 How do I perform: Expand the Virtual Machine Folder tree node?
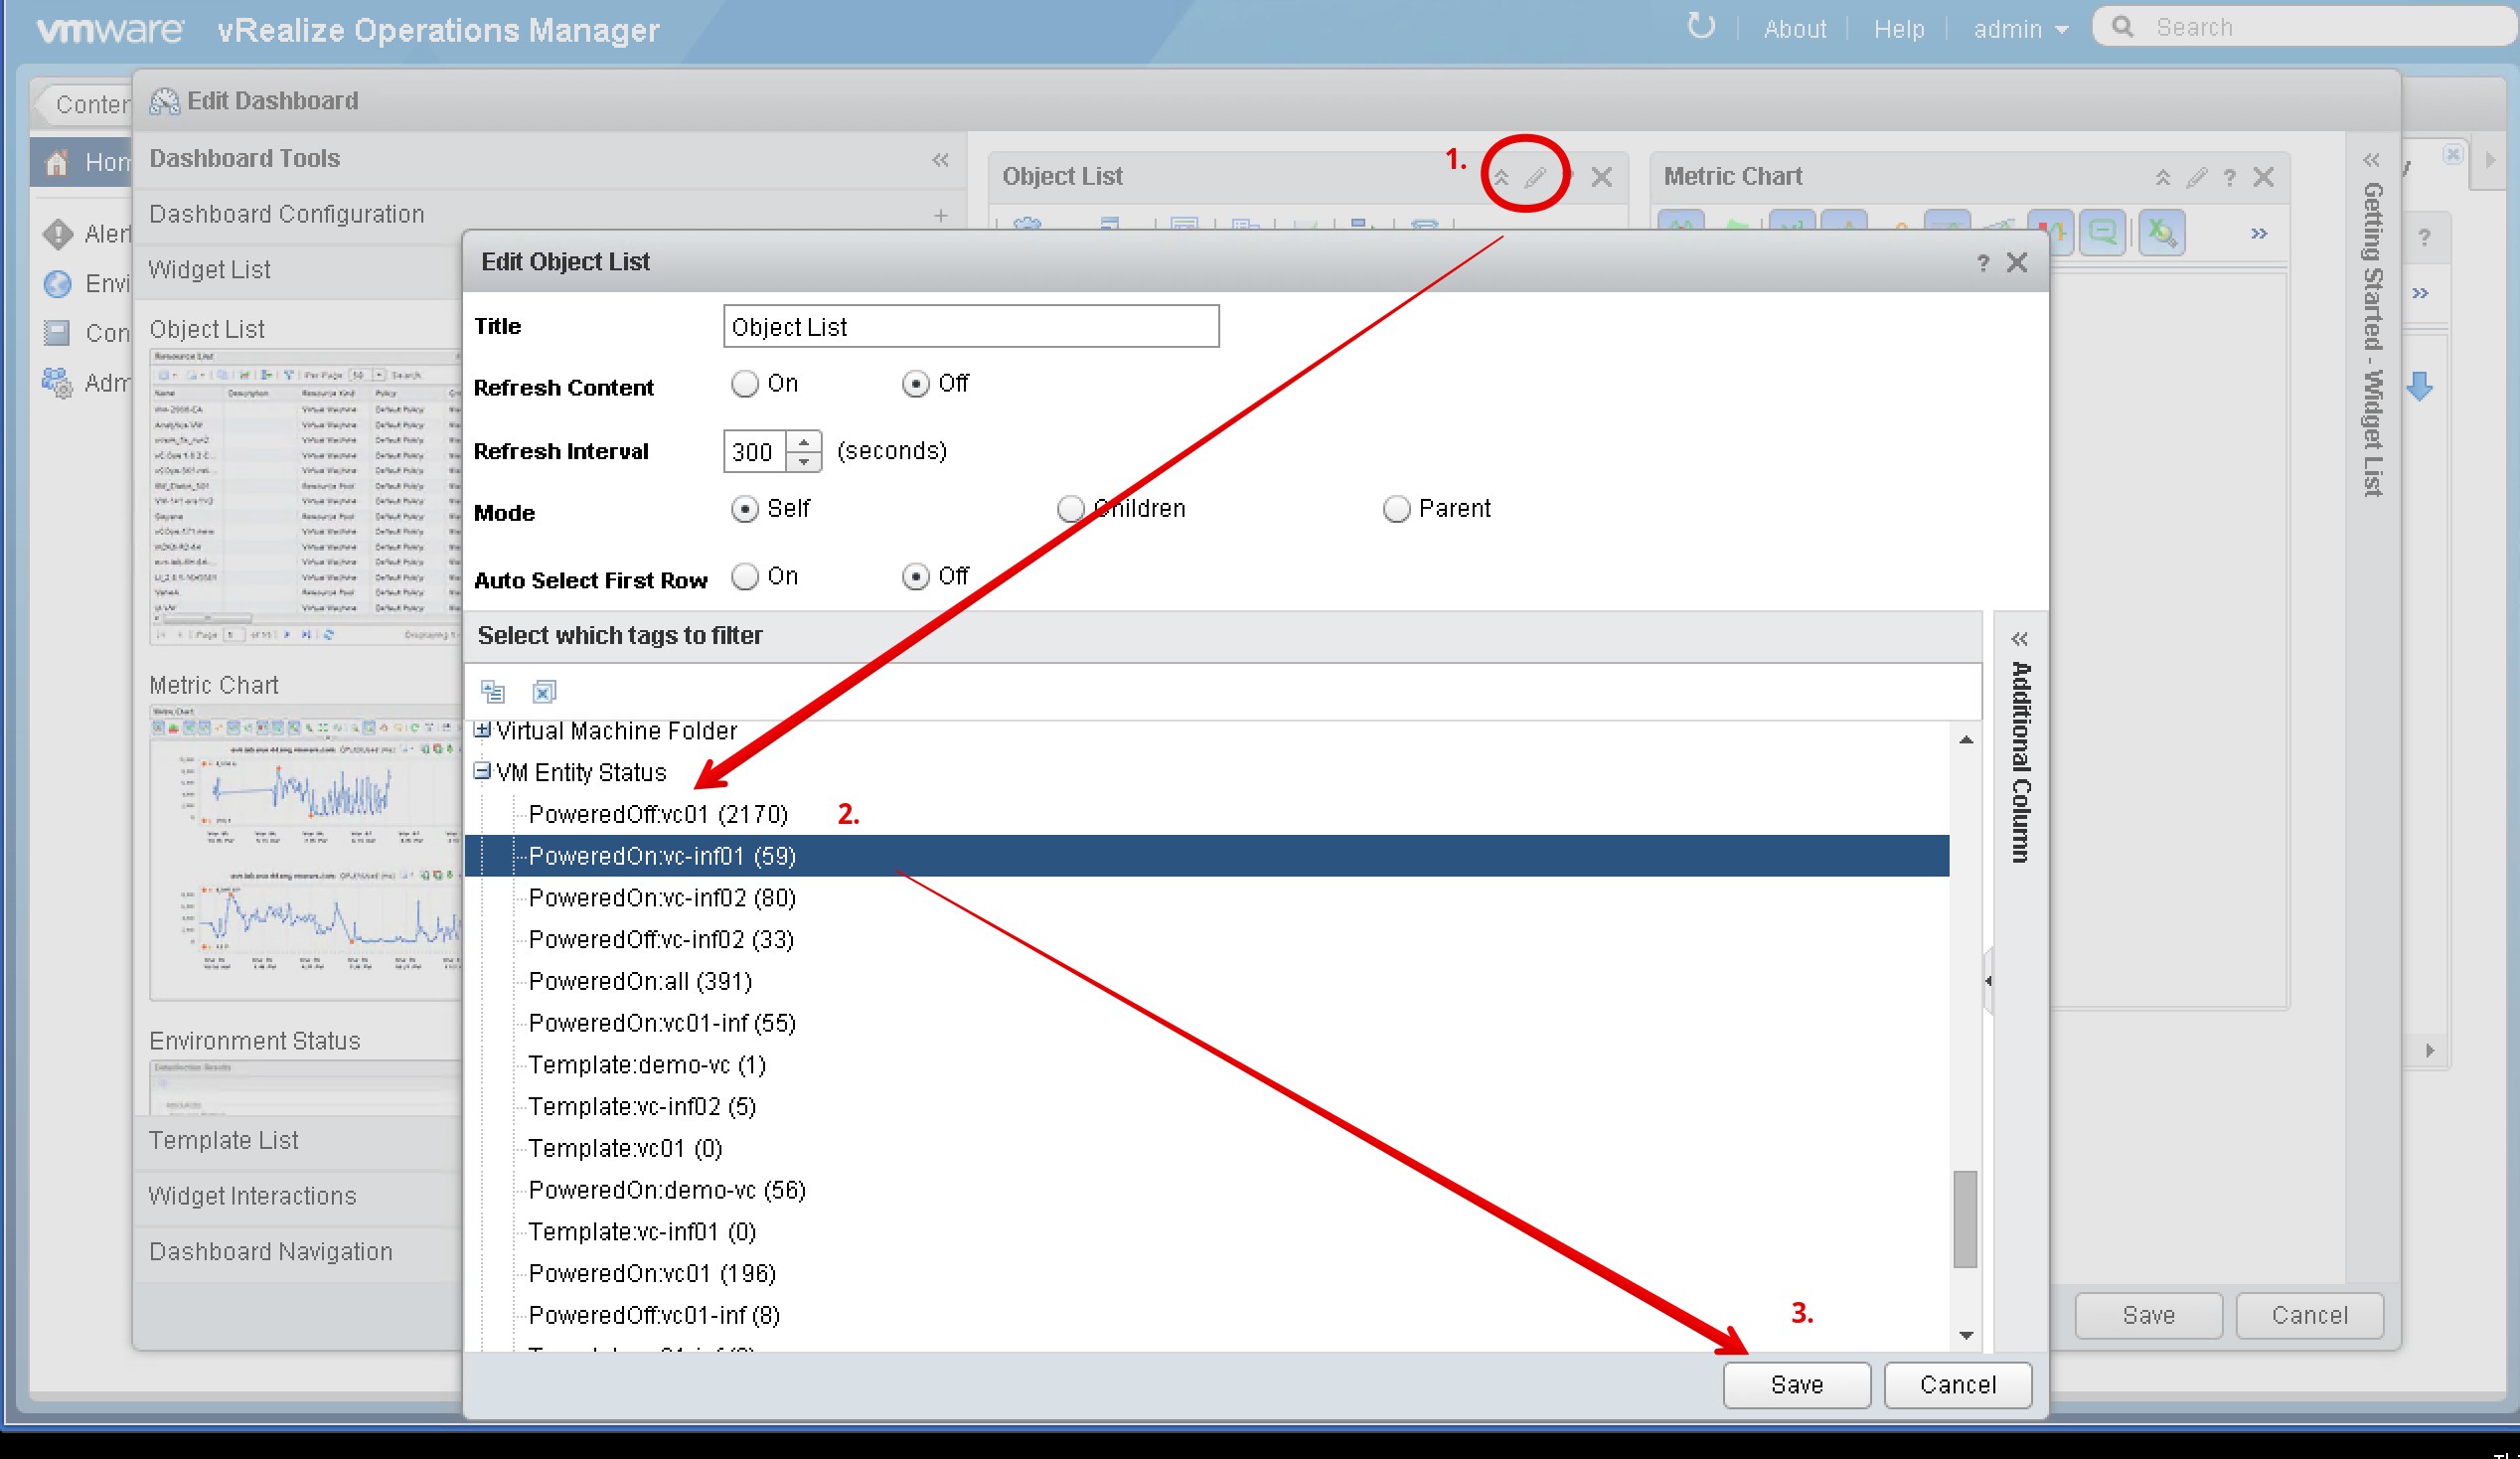pos(483,730)
